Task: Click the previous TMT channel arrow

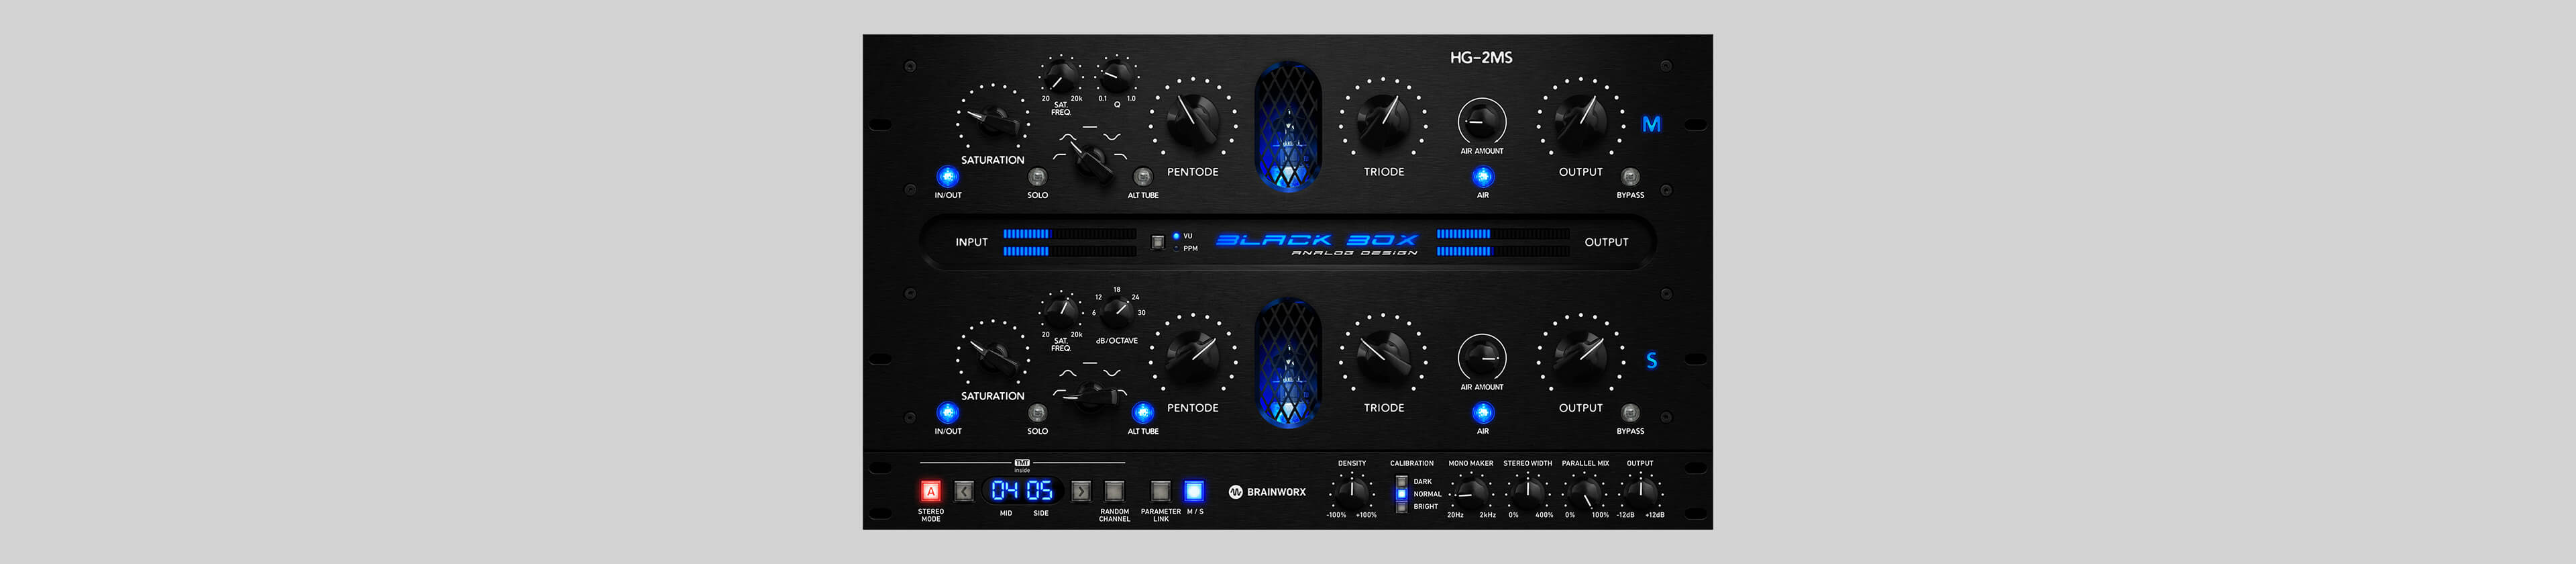Action: coord(963,491)
